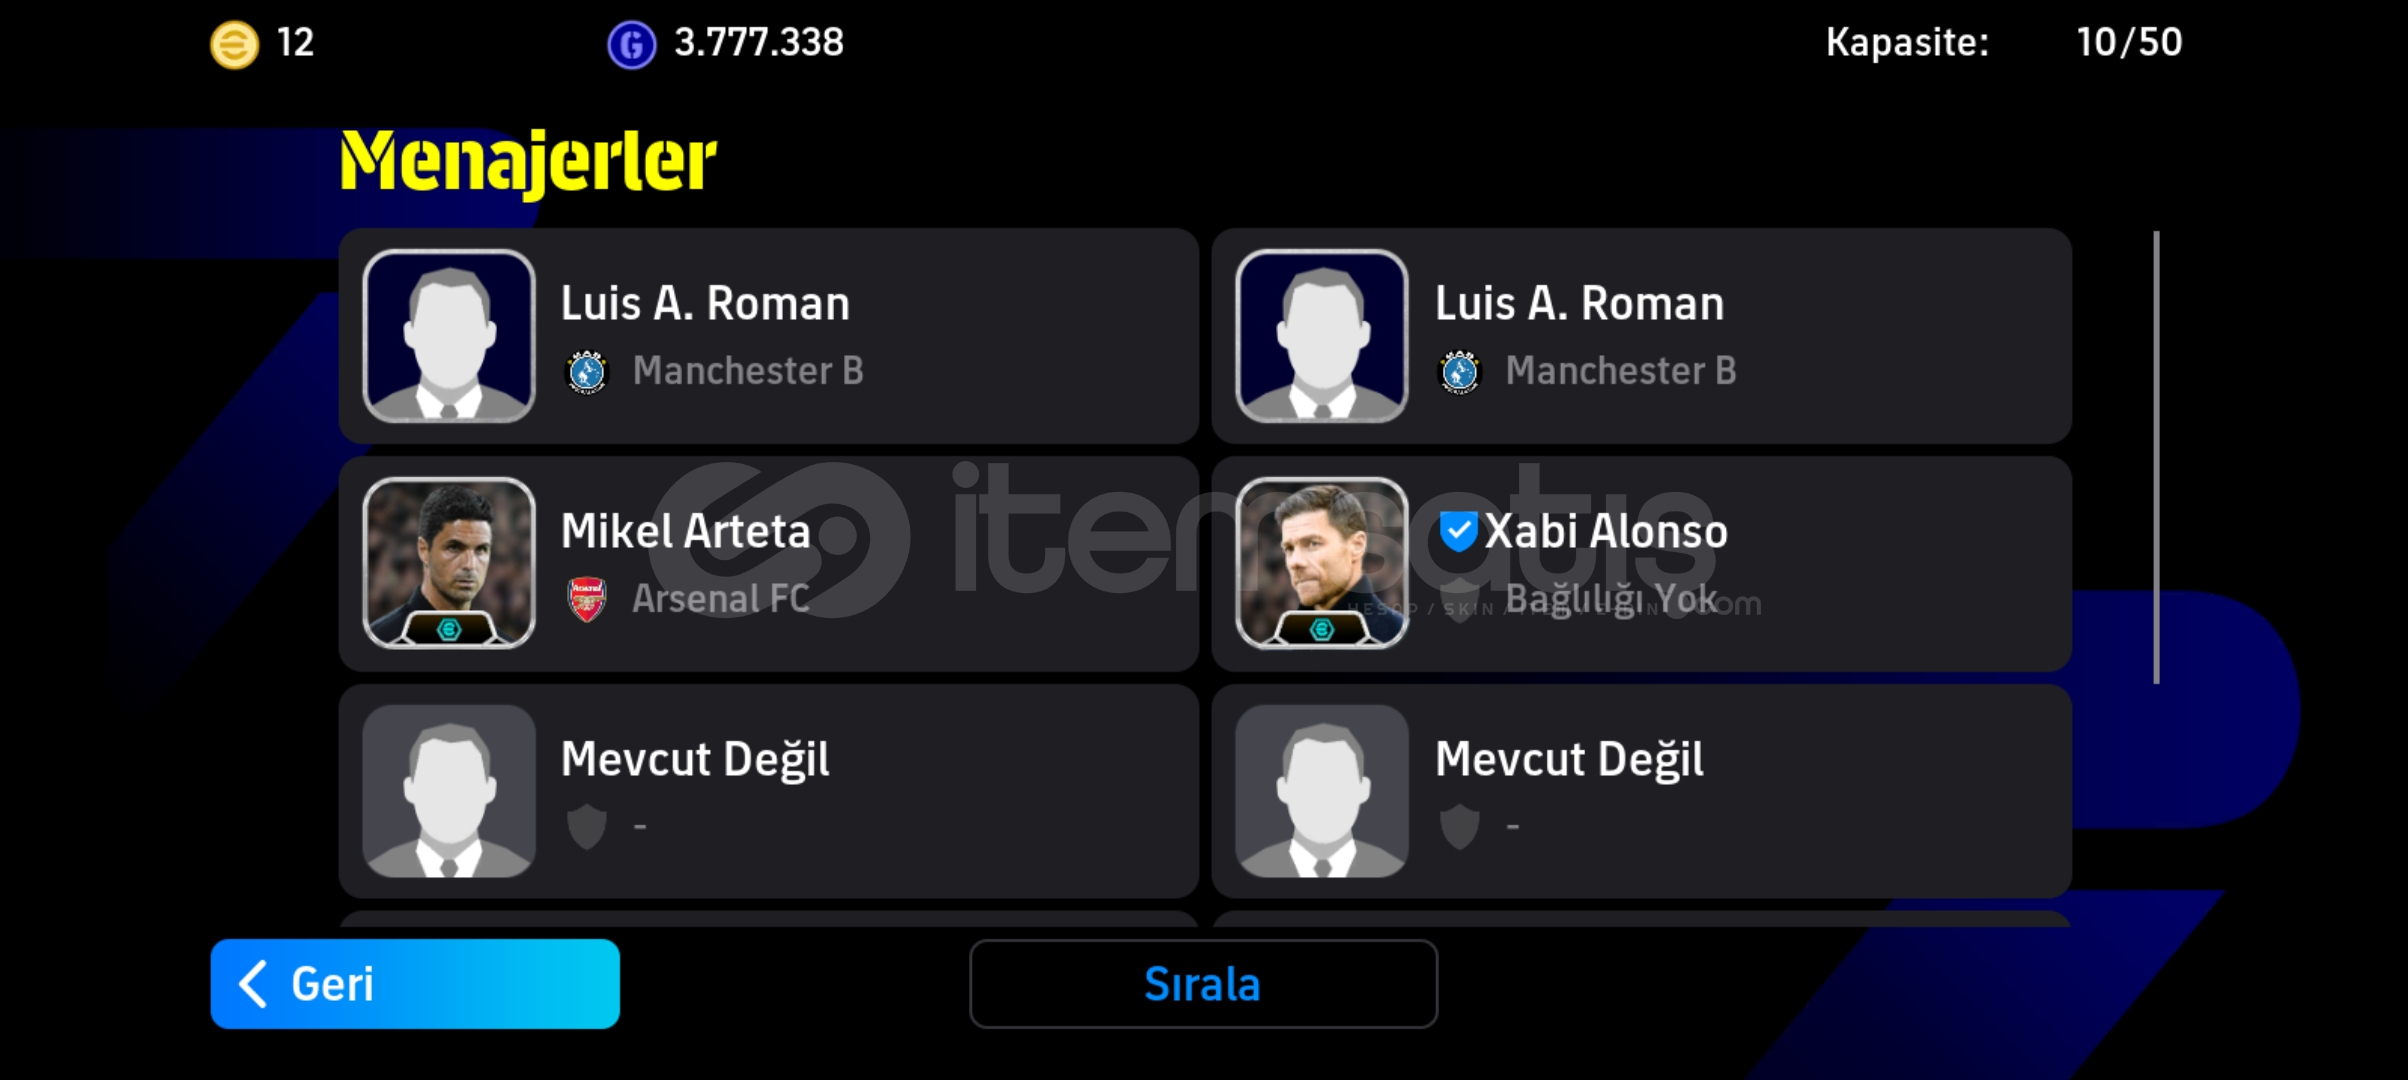Go back with the Geri button
The width and height of the screenshot is (2408, 1080).
pyautogui.click(x=415, y=984)
